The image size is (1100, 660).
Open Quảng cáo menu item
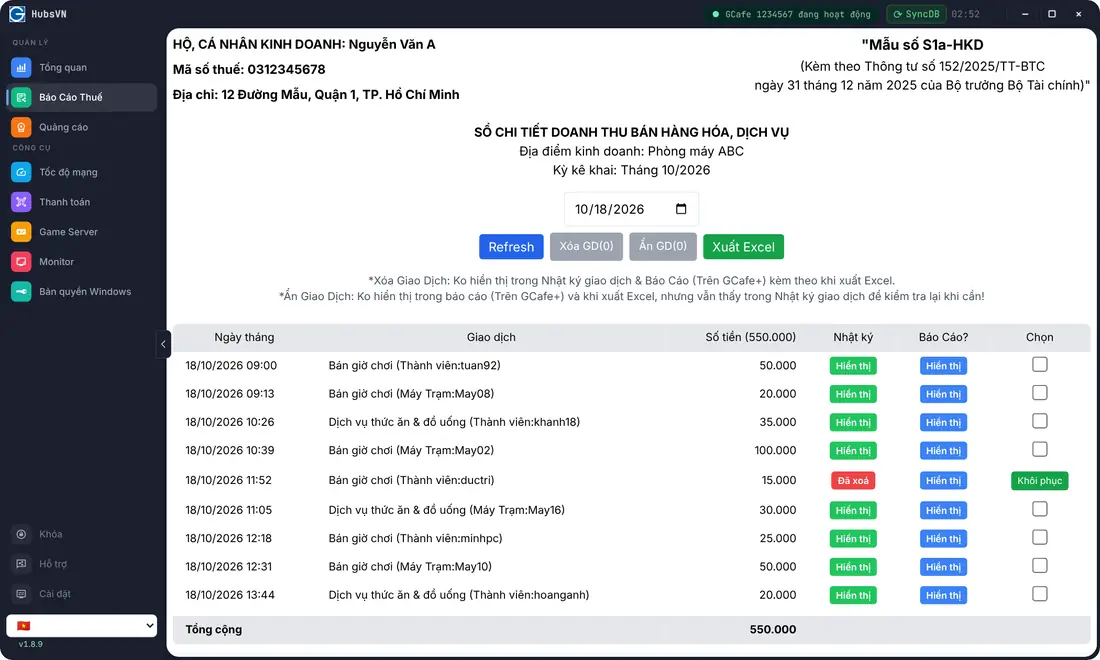(x=82, y=127)
